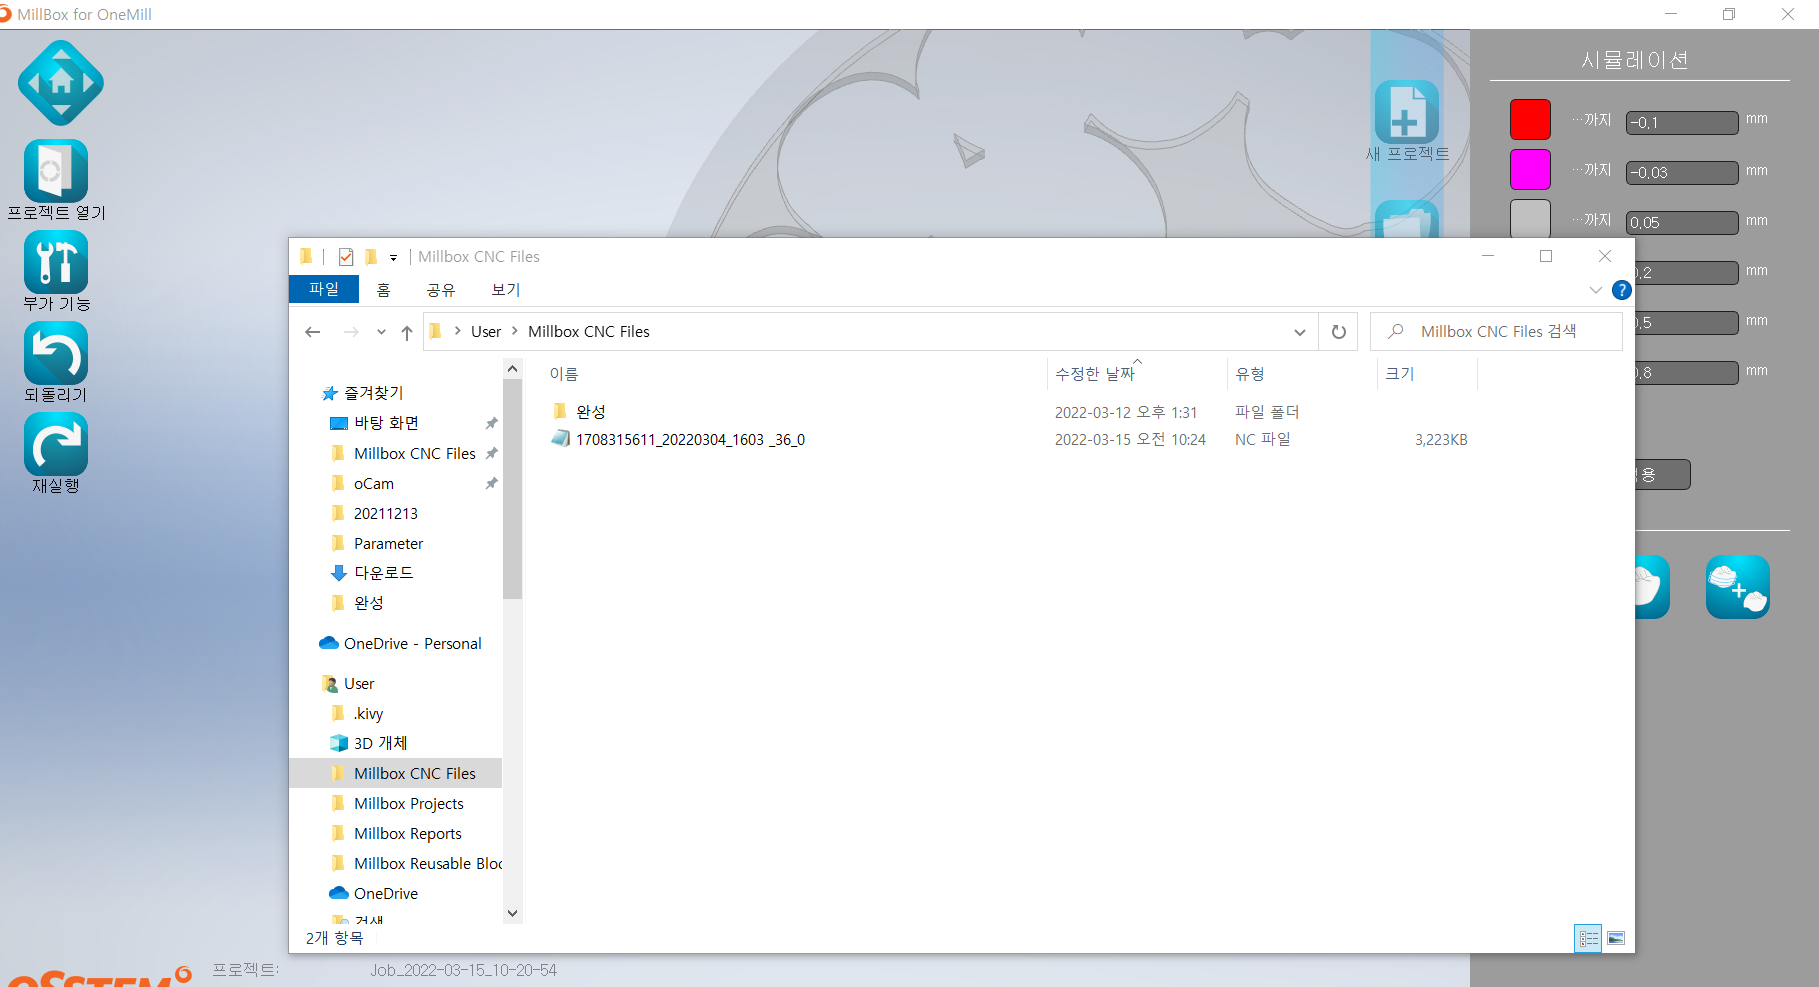The height and width of the screenshot is (987, 1819).
Task: Refresh the folder with the reload icon
Action: coord(1338,331)
